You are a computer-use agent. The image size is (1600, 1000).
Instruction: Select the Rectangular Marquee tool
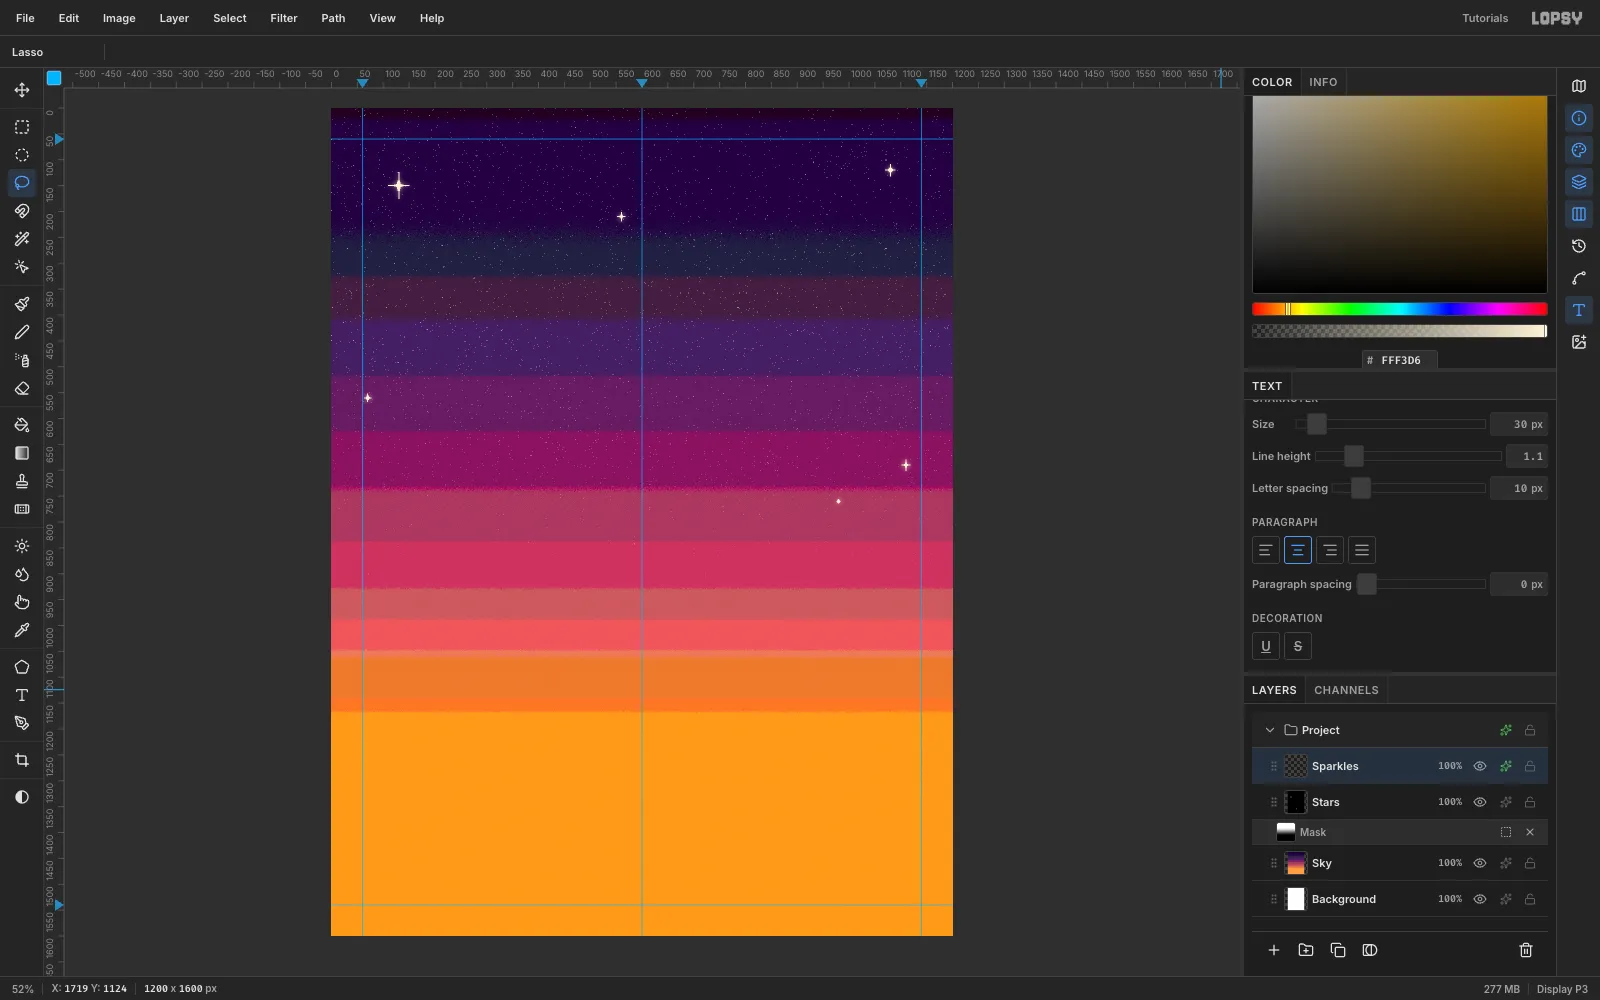pos(22,127)
